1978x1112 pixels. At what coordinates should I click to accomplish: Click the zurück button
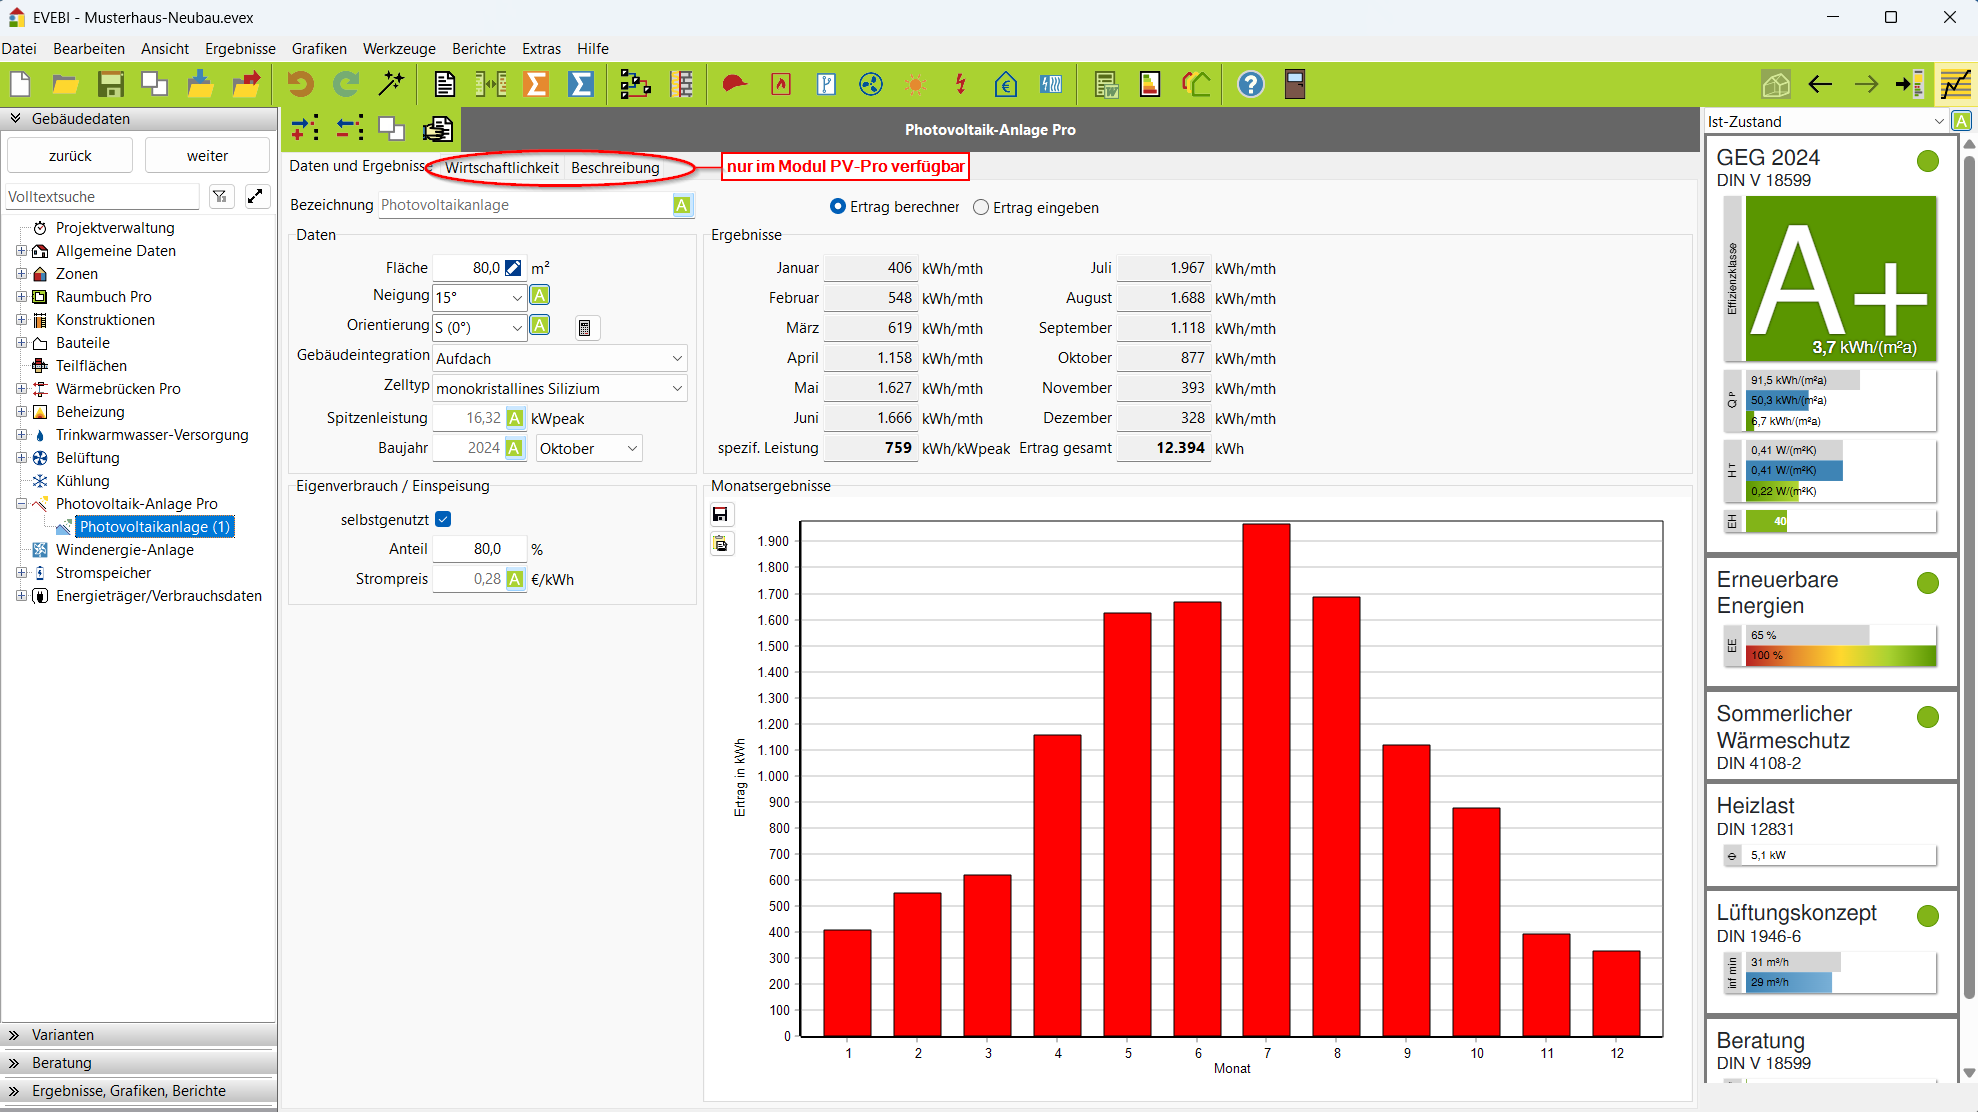[70, 156]
